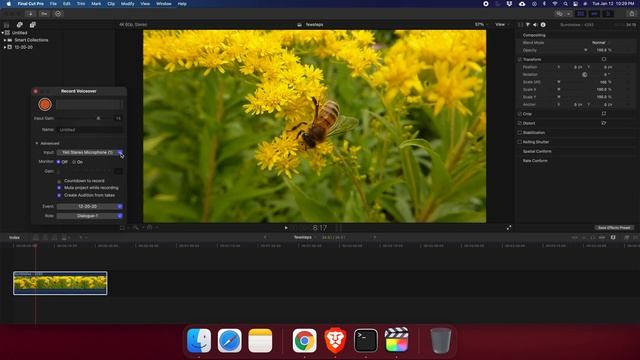Click the Share export button
640x360 pixels.
pos(632,14)
